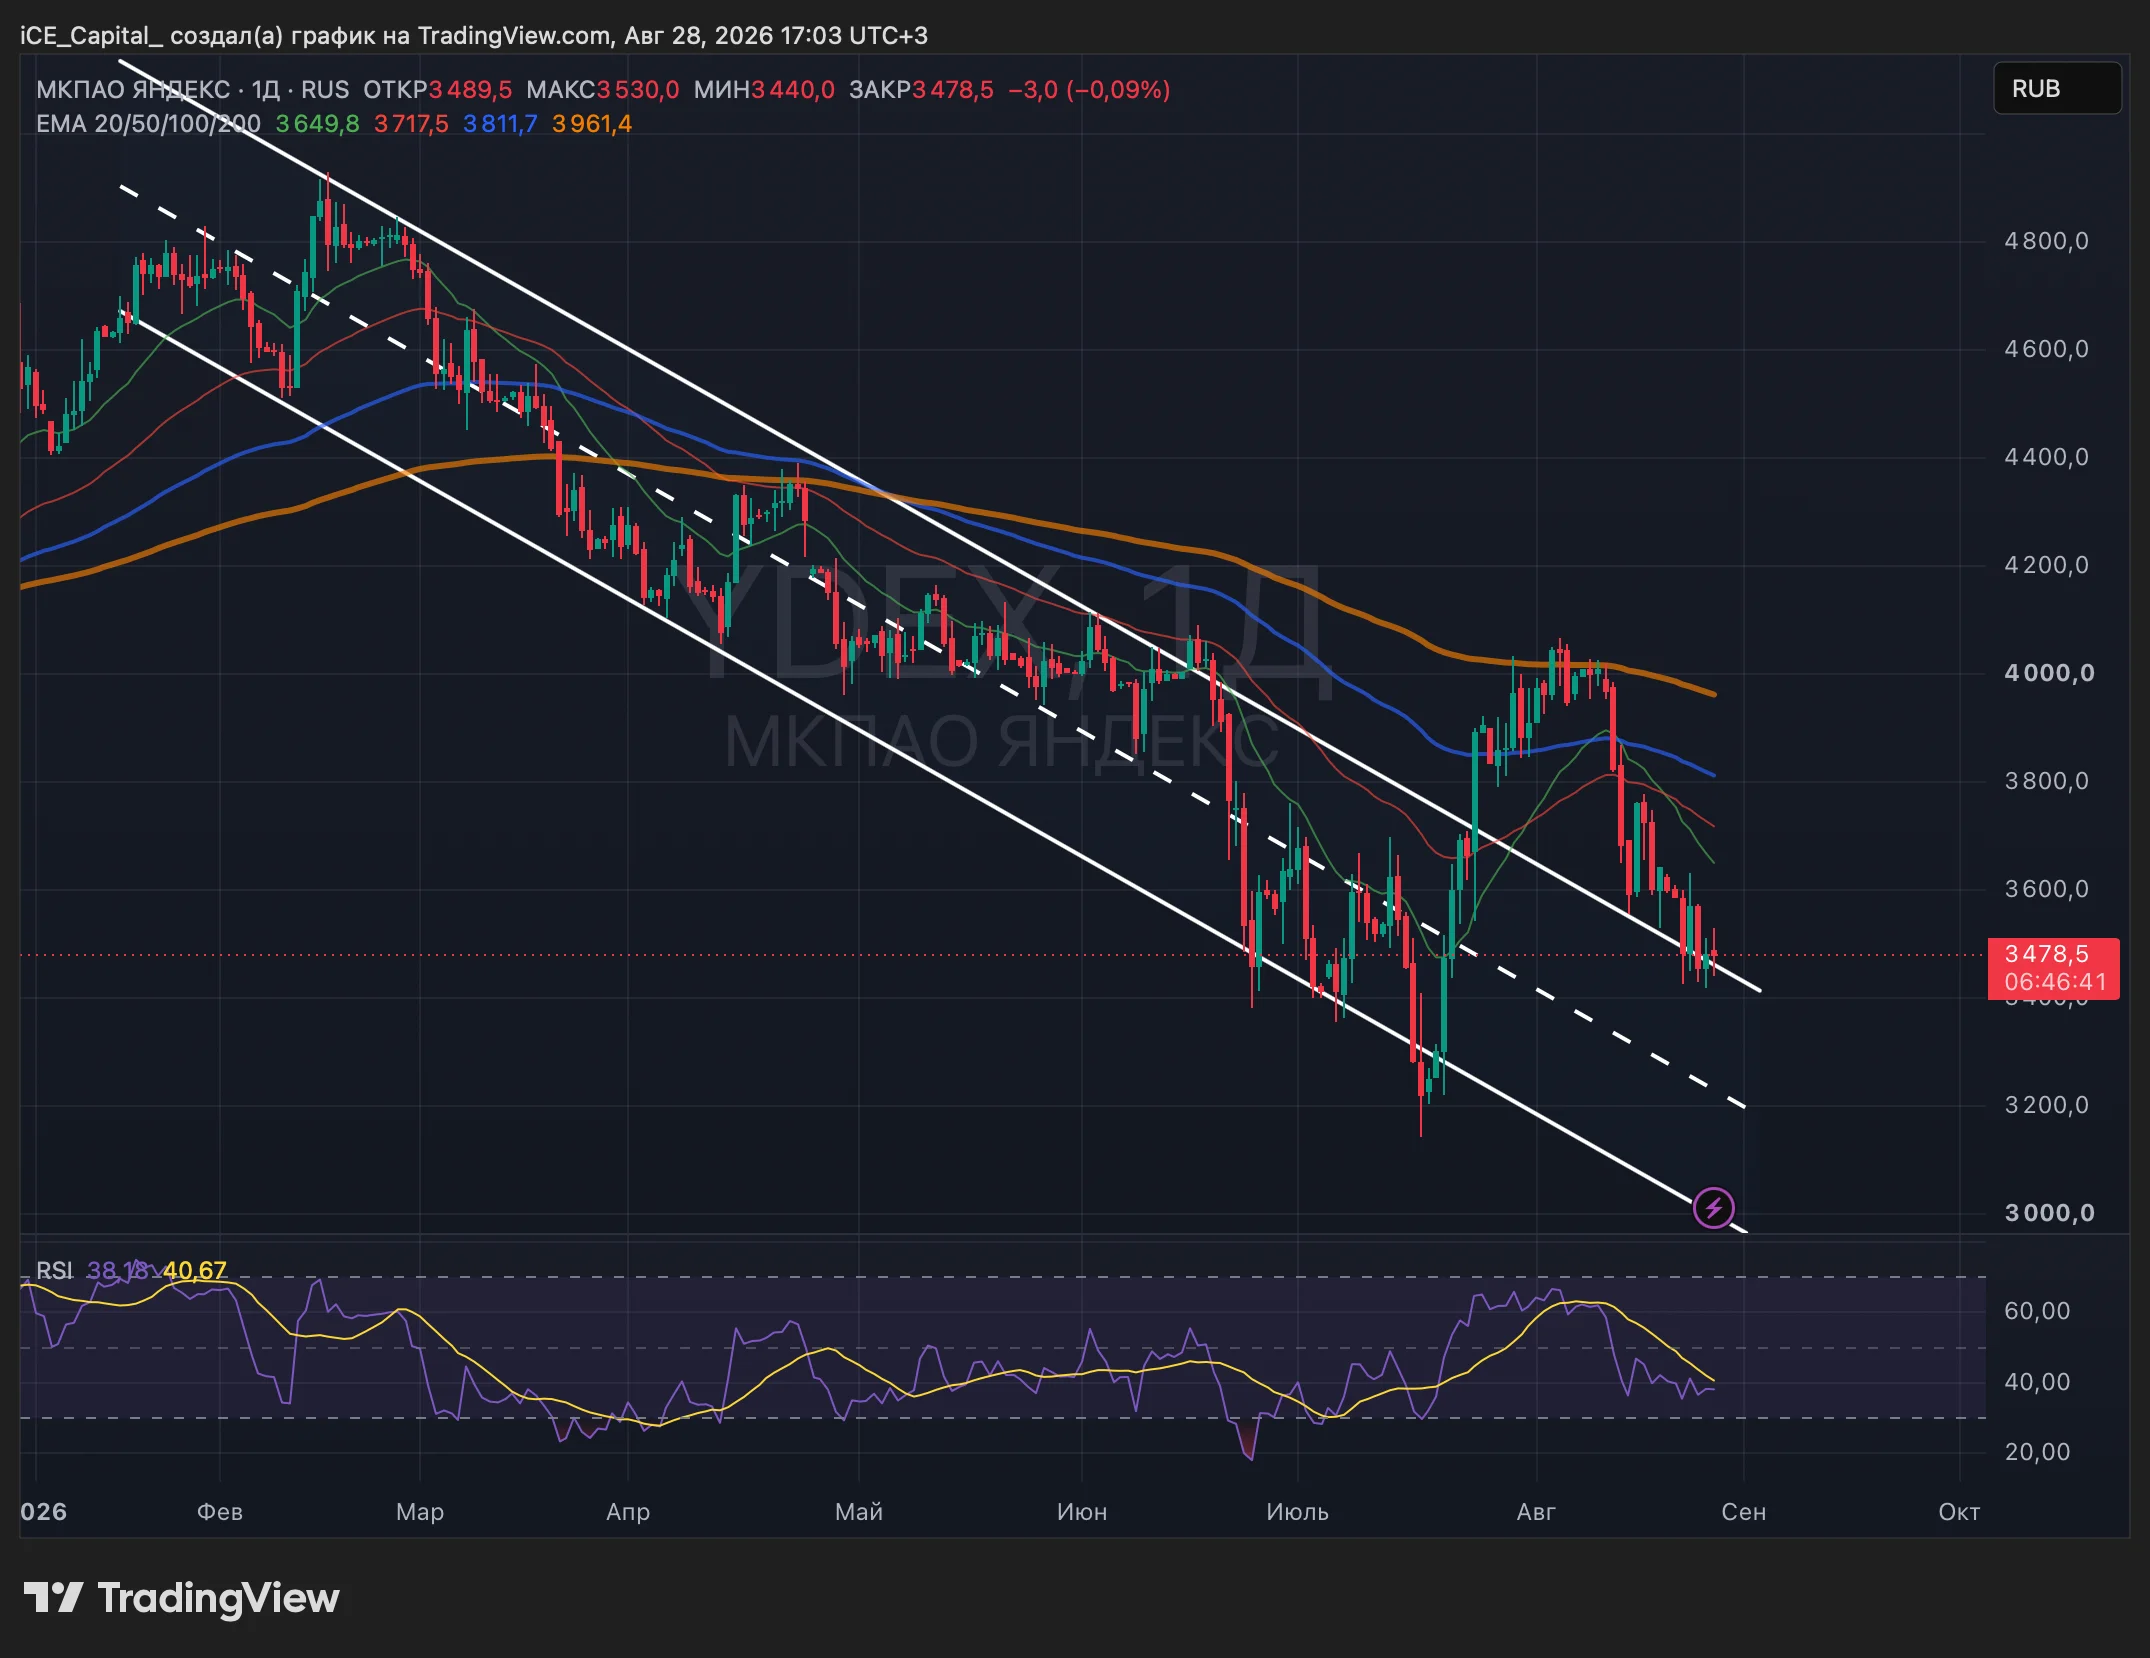The width and height of the screenshot is (2150, 1658).
Task: Click the Окт label on time axis
Action: click(1959, 1512)
